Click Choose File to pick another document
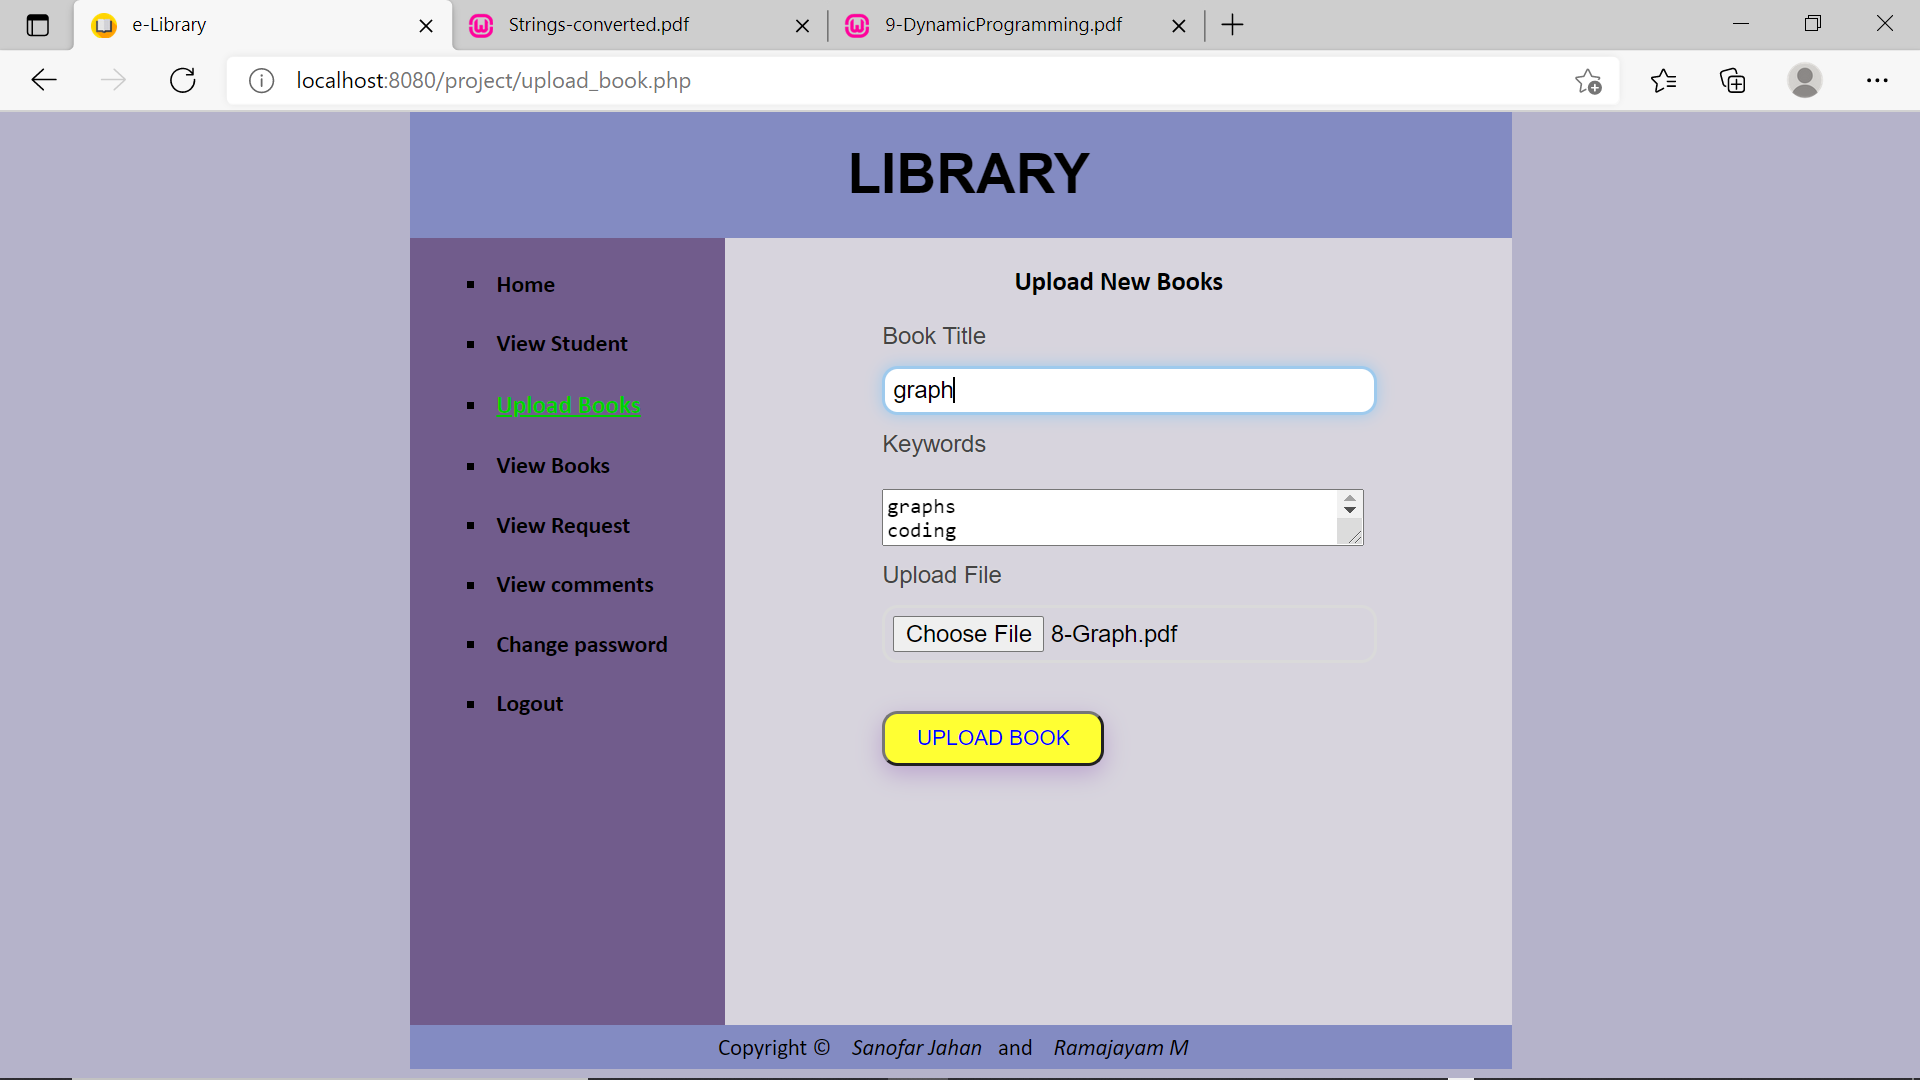The width and height of the screenshot is (1920, 1080). pyautogui.click(x=967, y=633)
